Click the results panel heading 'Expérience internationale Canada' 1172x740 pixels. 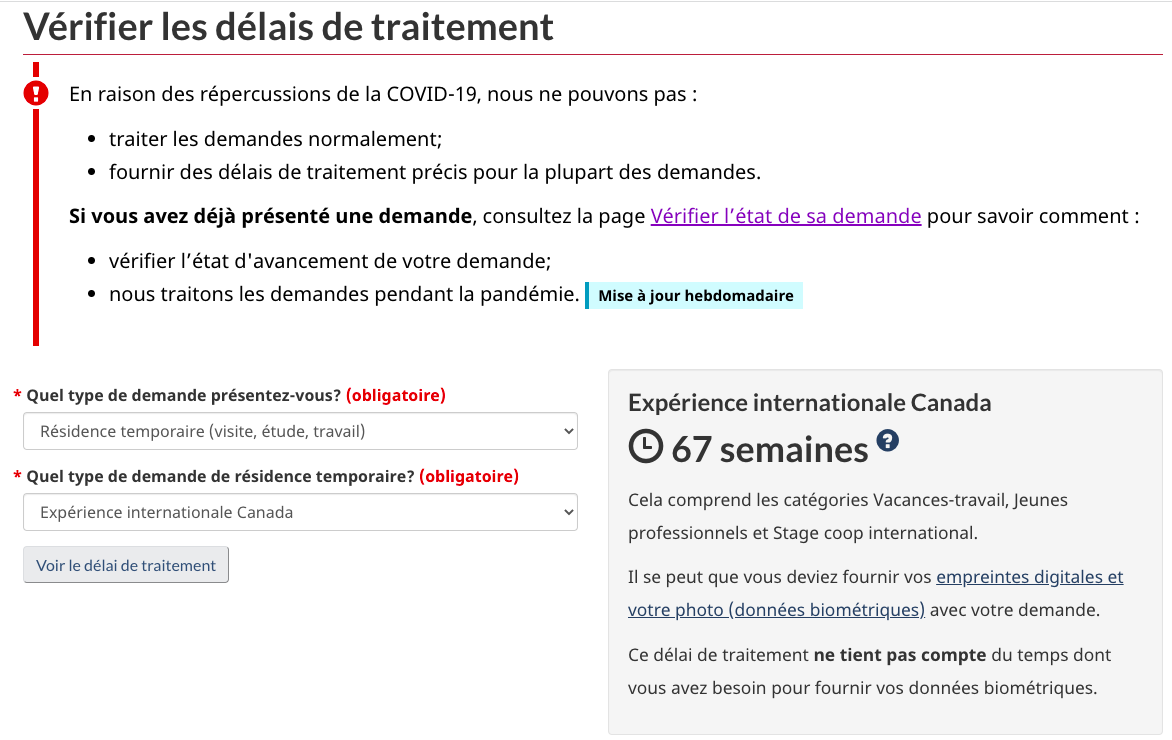point(809,403)
